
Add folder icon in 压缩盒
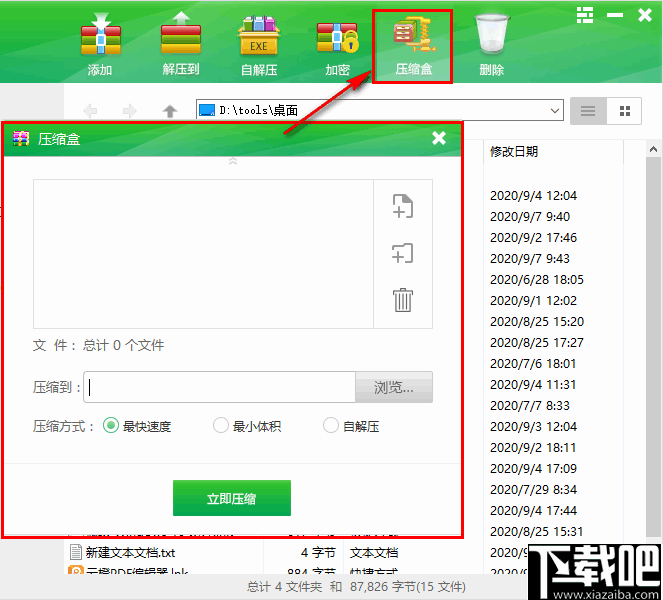coord(403,253)
